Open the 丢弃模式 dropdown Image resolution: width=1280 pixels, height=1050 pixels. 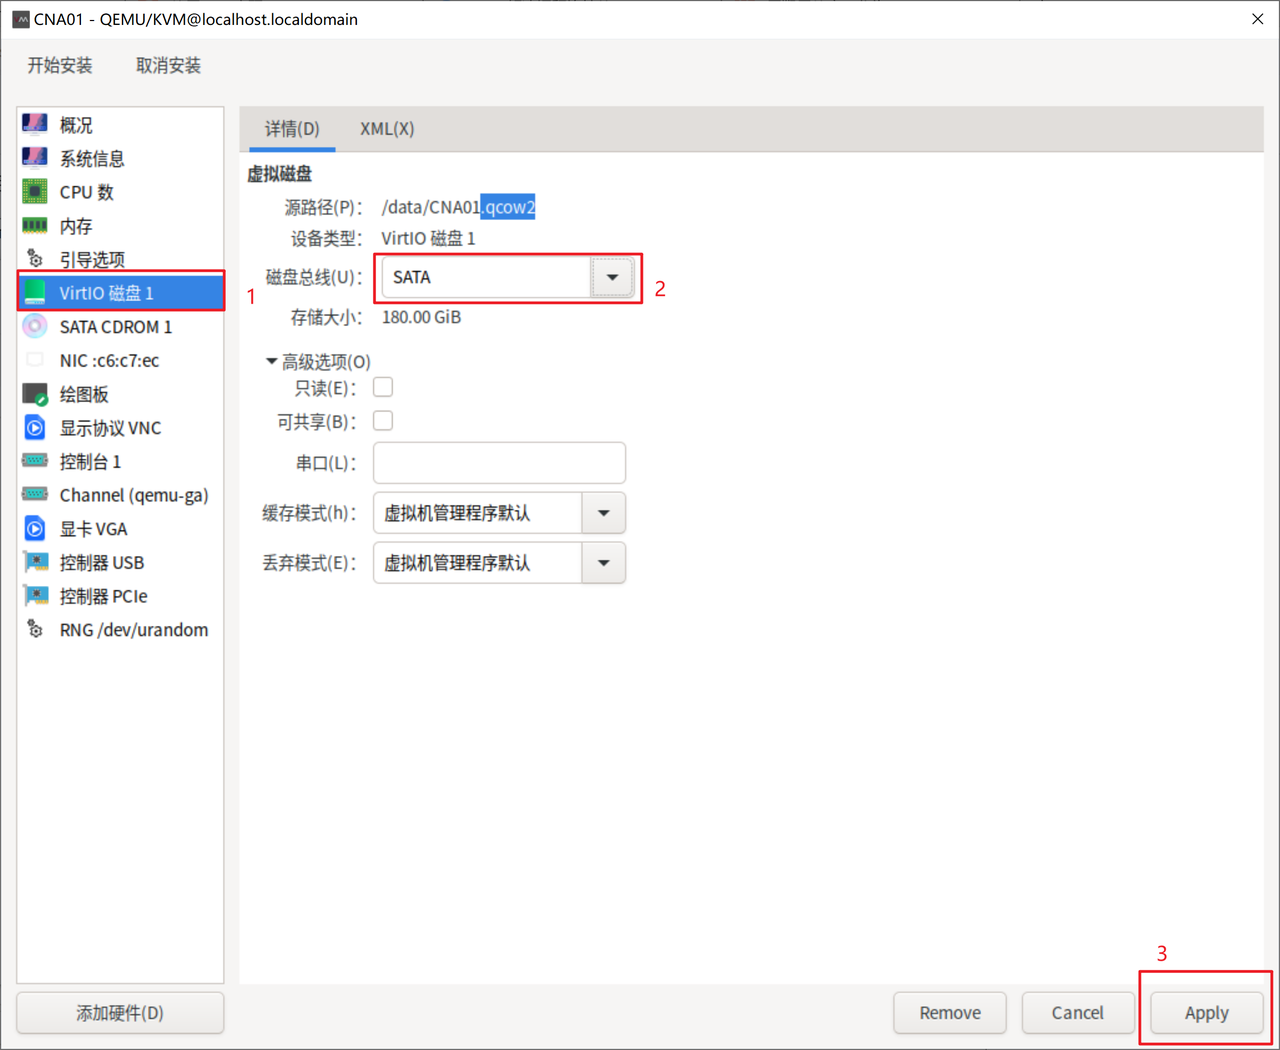(603, 563)
